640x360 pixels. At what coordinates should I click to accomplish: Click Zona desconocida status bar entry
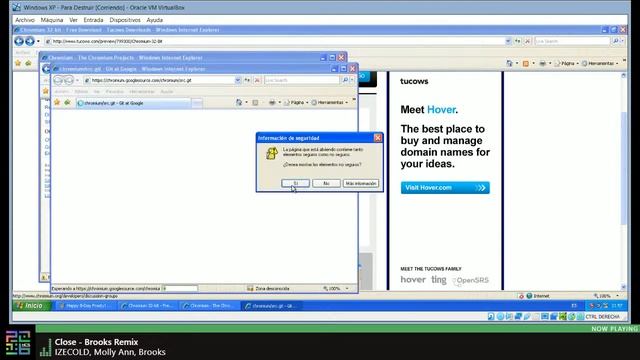(x=269, y=288)
